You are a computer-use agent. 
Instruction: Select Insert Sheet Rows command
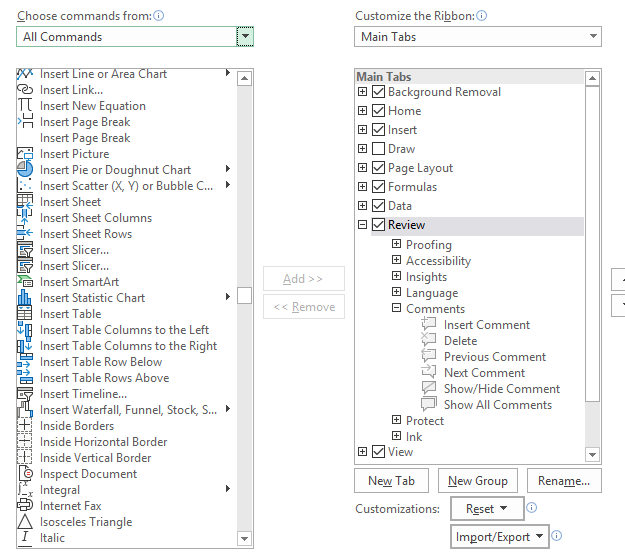click(86, 234)
